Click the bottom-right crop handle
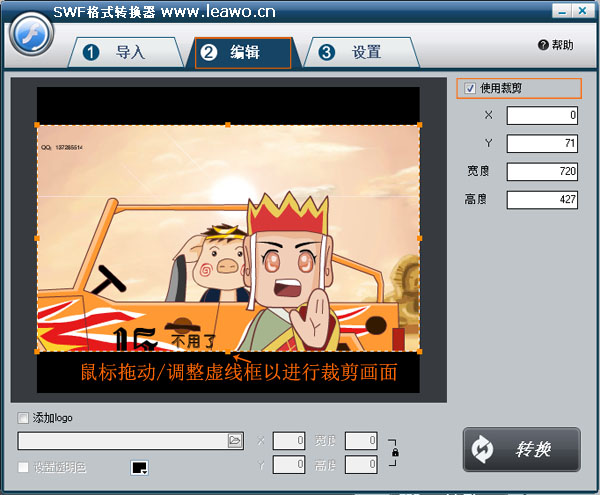 [420, 352]
